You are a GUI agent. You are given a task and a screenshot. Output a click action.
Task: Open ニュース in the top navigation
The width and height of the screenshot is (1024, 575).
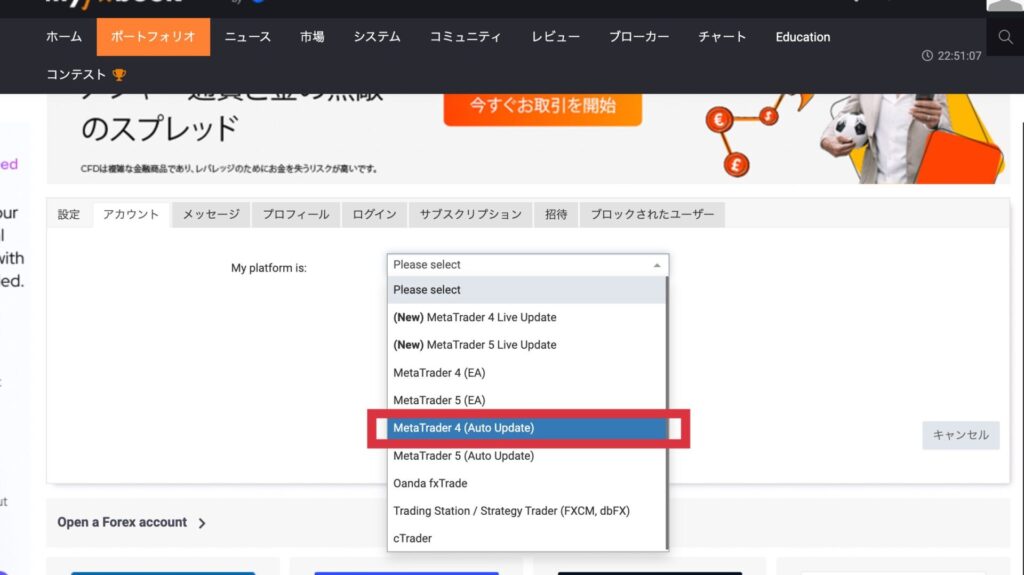coord(248,37)
